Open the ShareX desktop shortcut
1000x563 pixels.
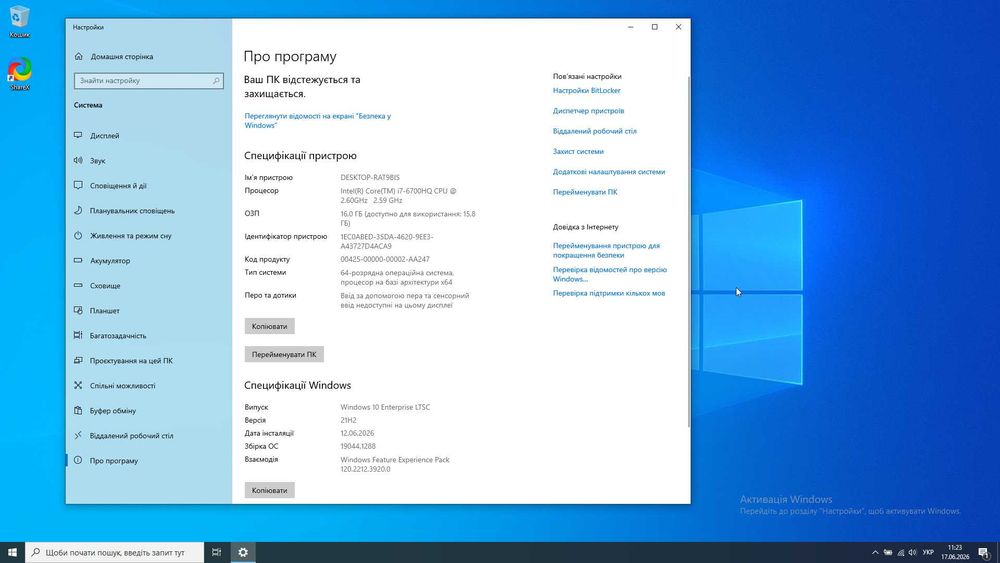(19, 74)
